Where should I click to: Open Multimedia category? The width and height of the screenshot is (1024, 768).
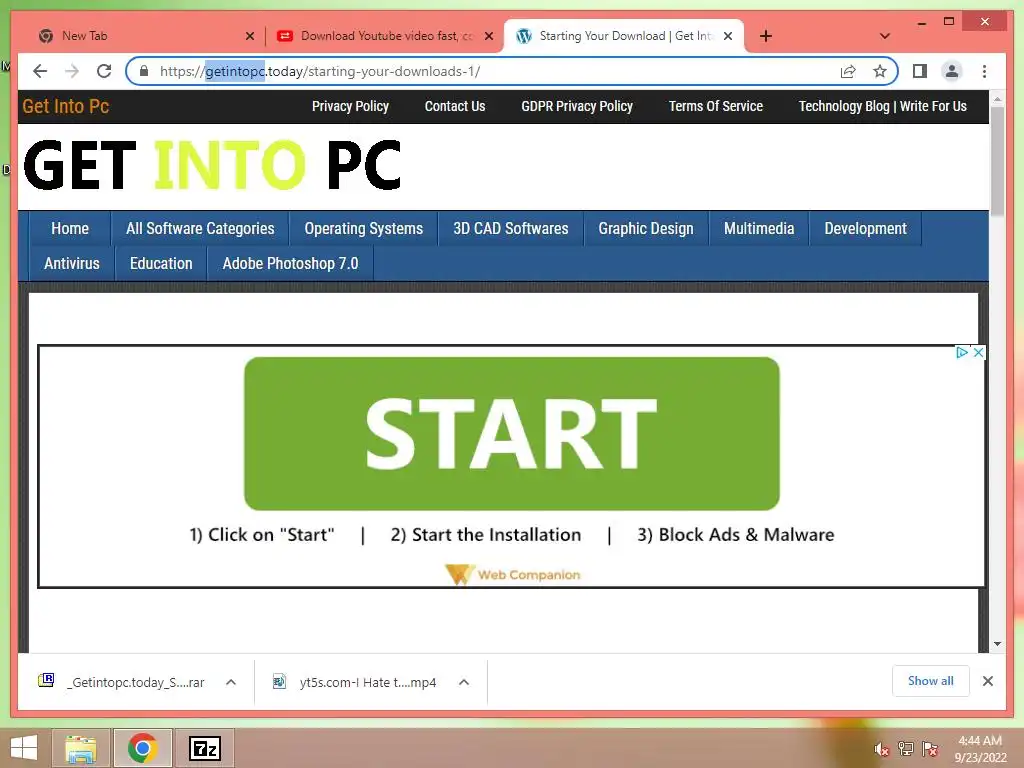(759, 229)
